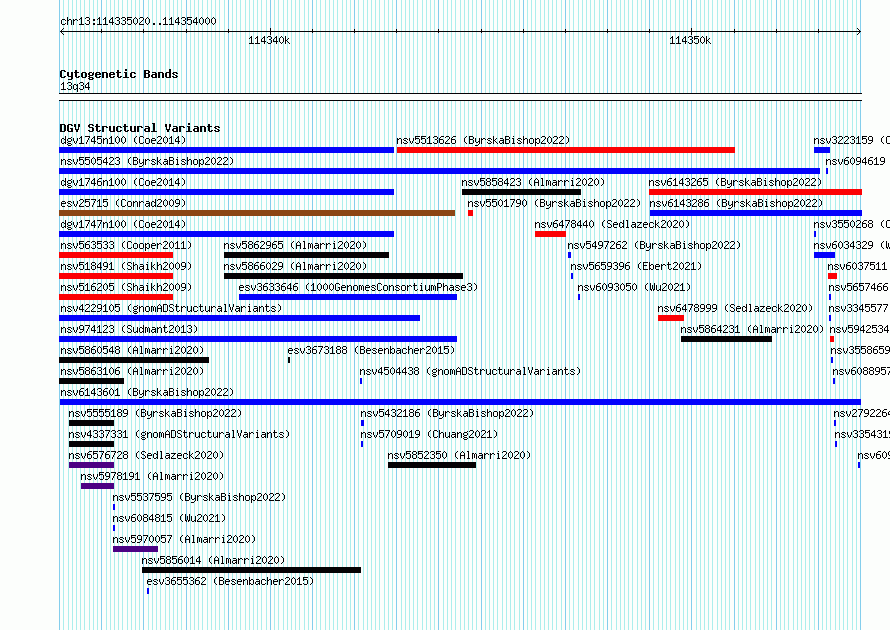Click the nsv6034329 blue bar

[x=824, y=255]
